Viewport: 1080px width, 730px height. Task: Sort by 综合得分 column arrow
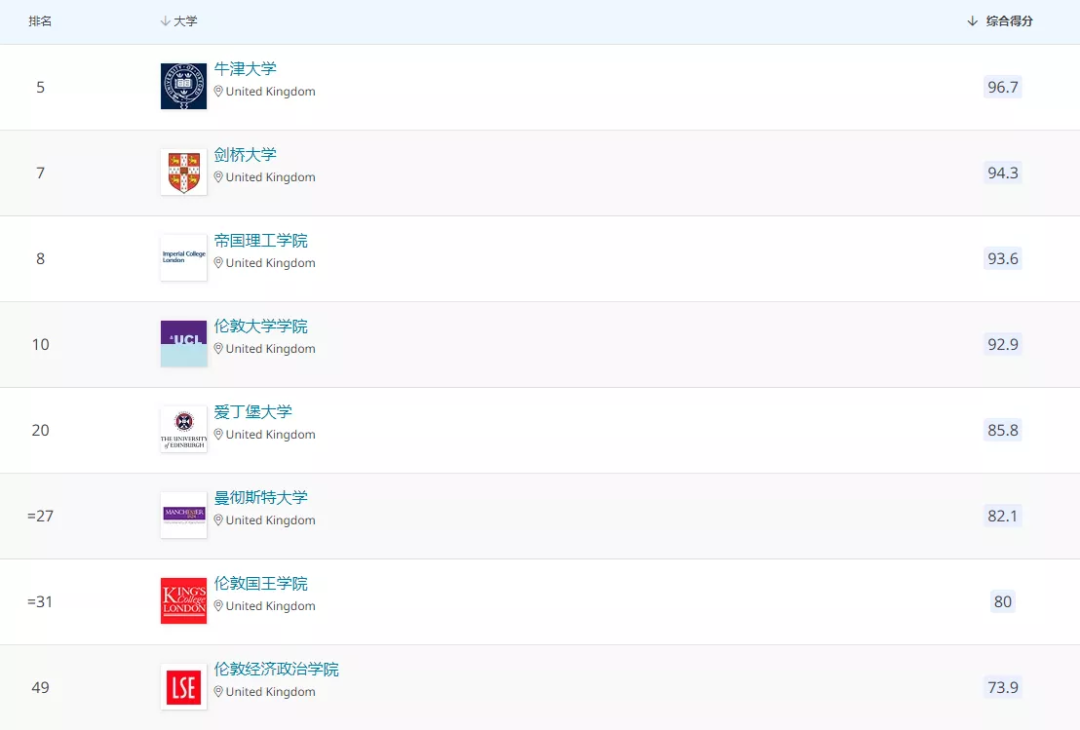pyautogui.click(x=972, y=21)
